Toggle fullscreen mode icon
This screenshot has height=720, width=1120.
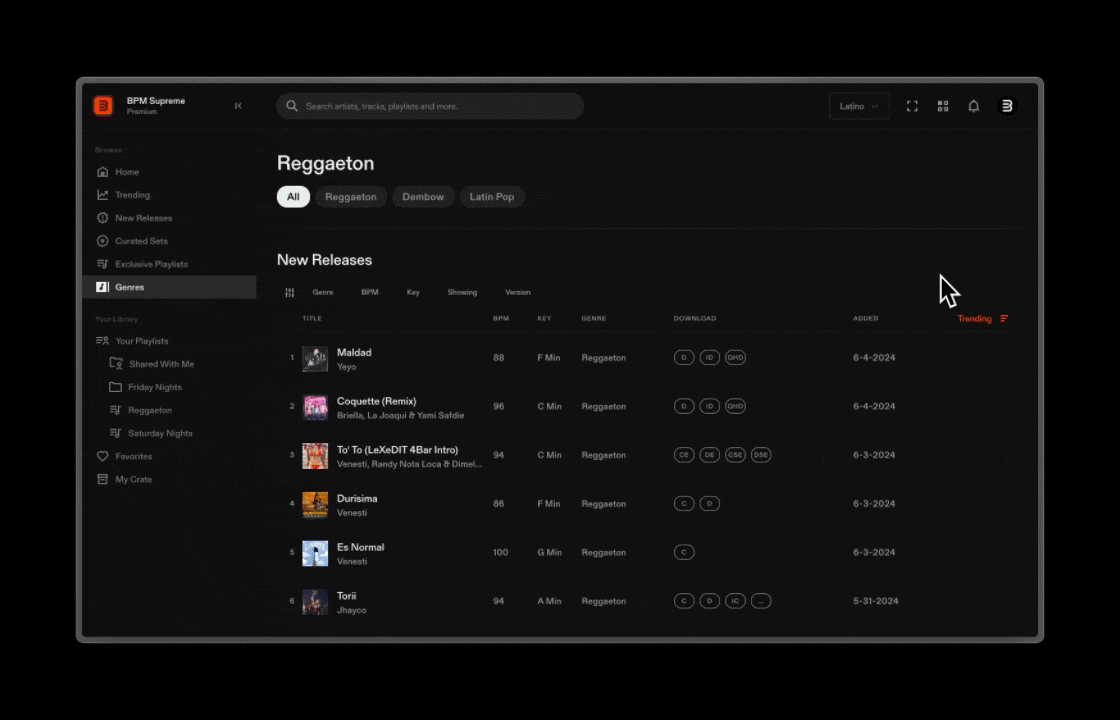coord(912,106)
